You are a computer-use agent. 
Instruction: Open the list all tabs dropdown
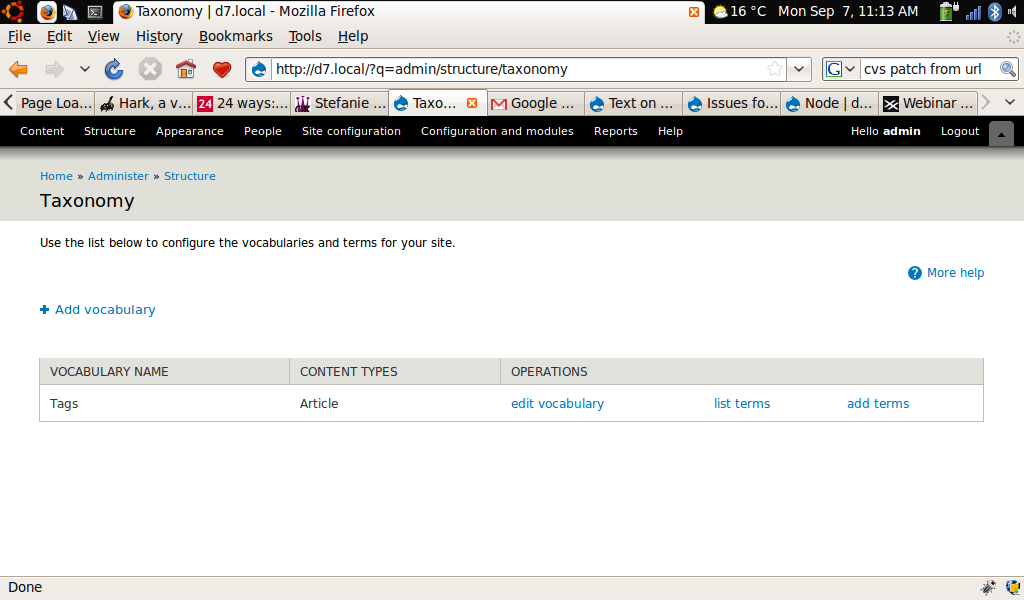pos(1010,103)
